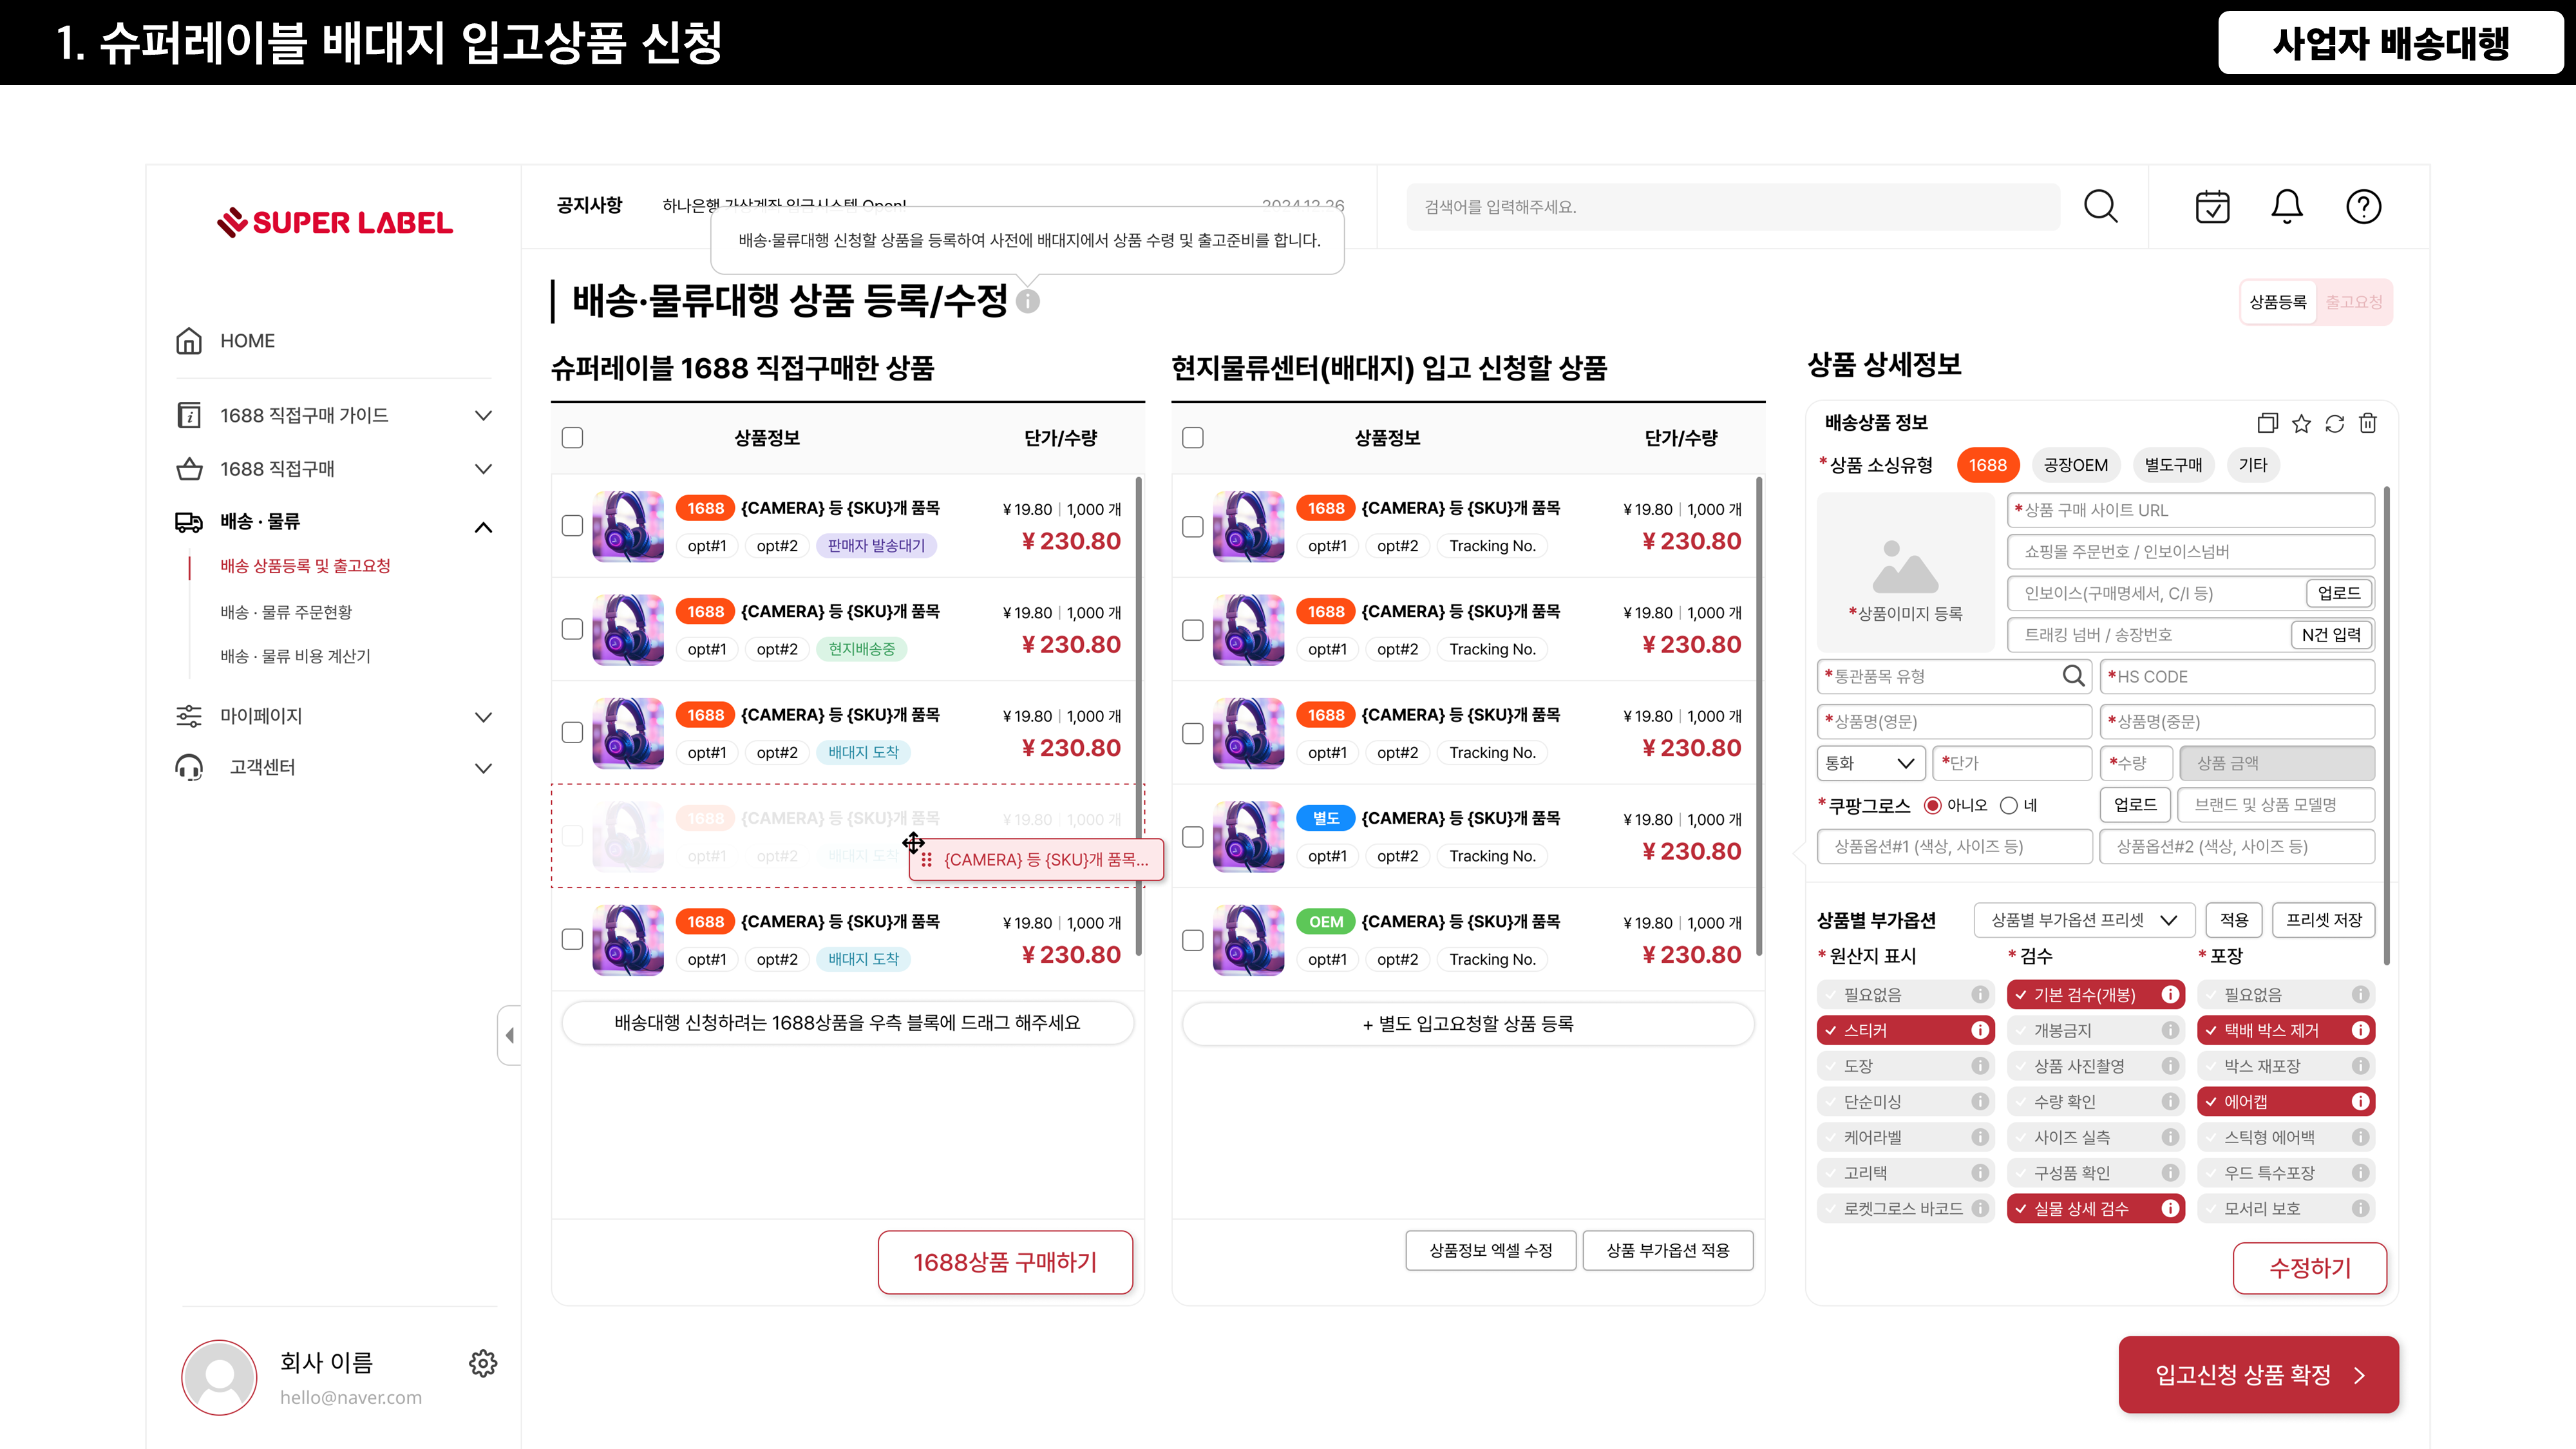This screenshot has width=2576, height=1449.
Task: Click the search magnifier icon
Action: point(2100,206)
